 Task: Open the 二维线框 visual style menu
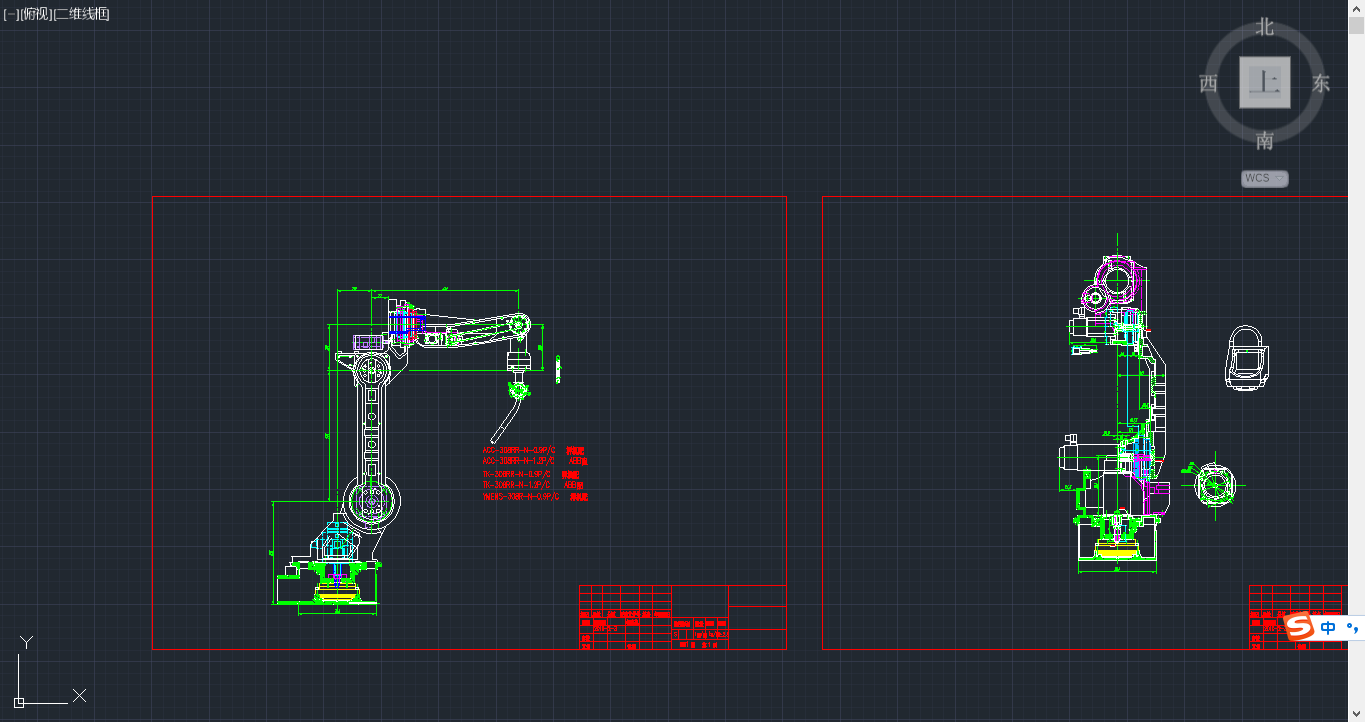coord(82,14)
